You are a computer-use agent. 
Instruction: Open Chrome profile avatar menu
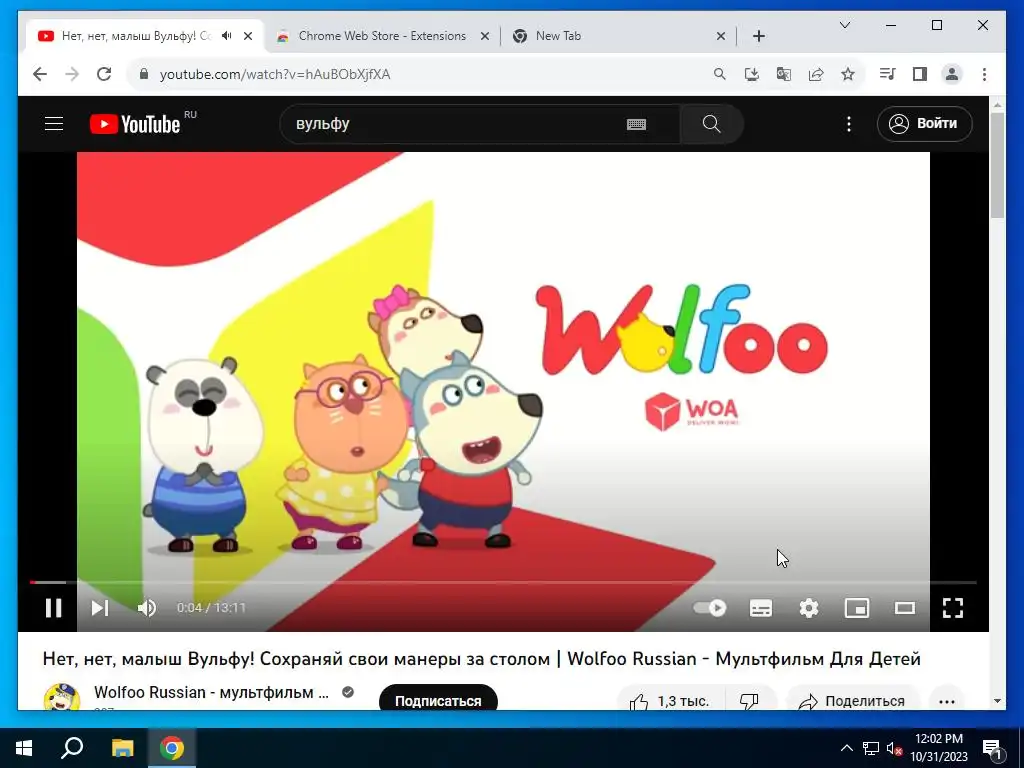(x=952, y=74)
